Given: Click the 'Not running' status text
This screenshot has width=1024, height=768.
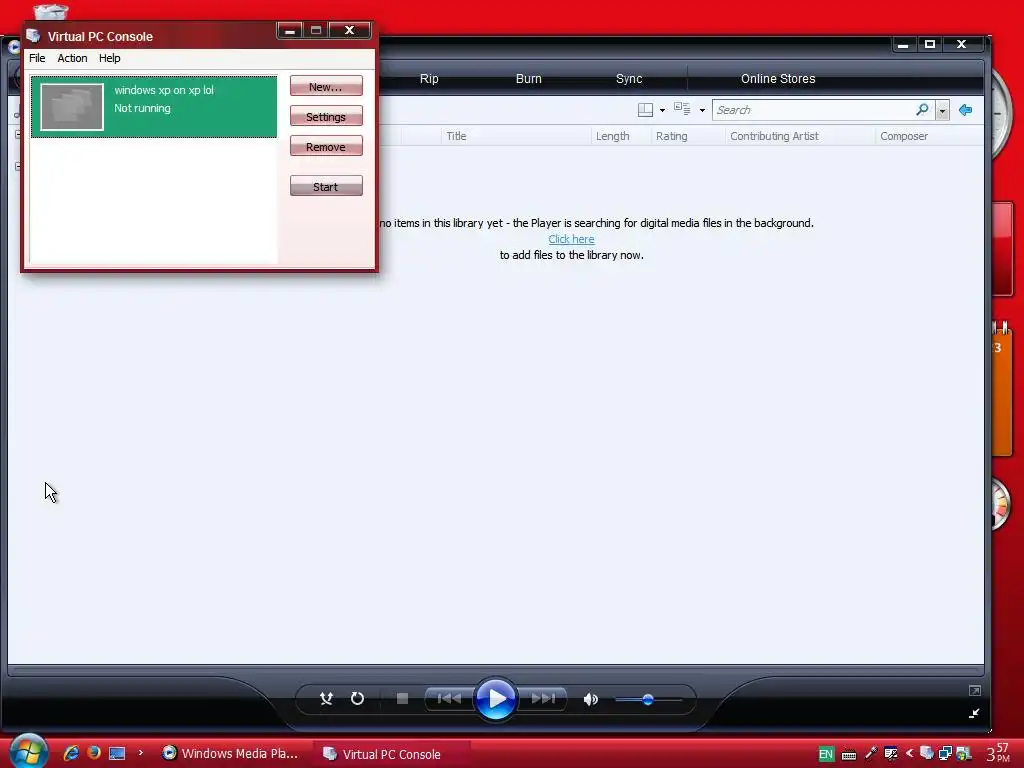Looking at the screenshot, I should (142, 108).
